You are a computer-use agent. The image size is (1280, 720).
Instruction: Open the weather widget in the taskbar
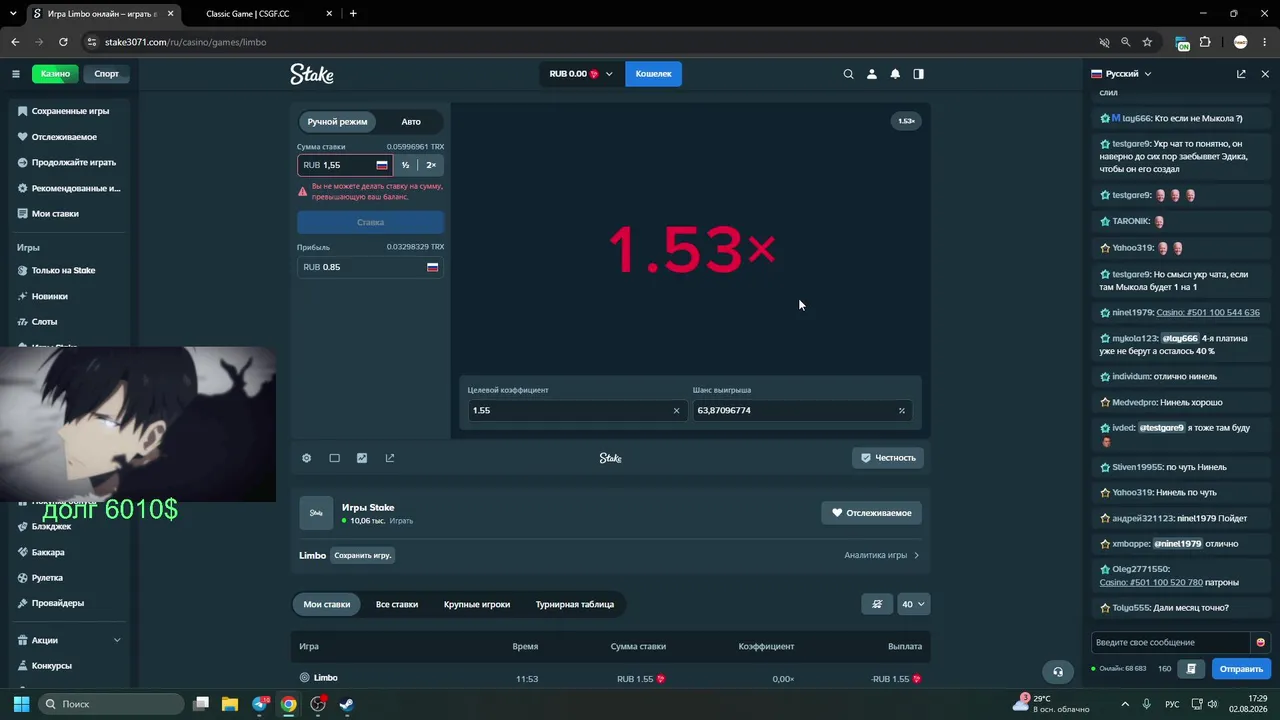[x=1050, y=704]
